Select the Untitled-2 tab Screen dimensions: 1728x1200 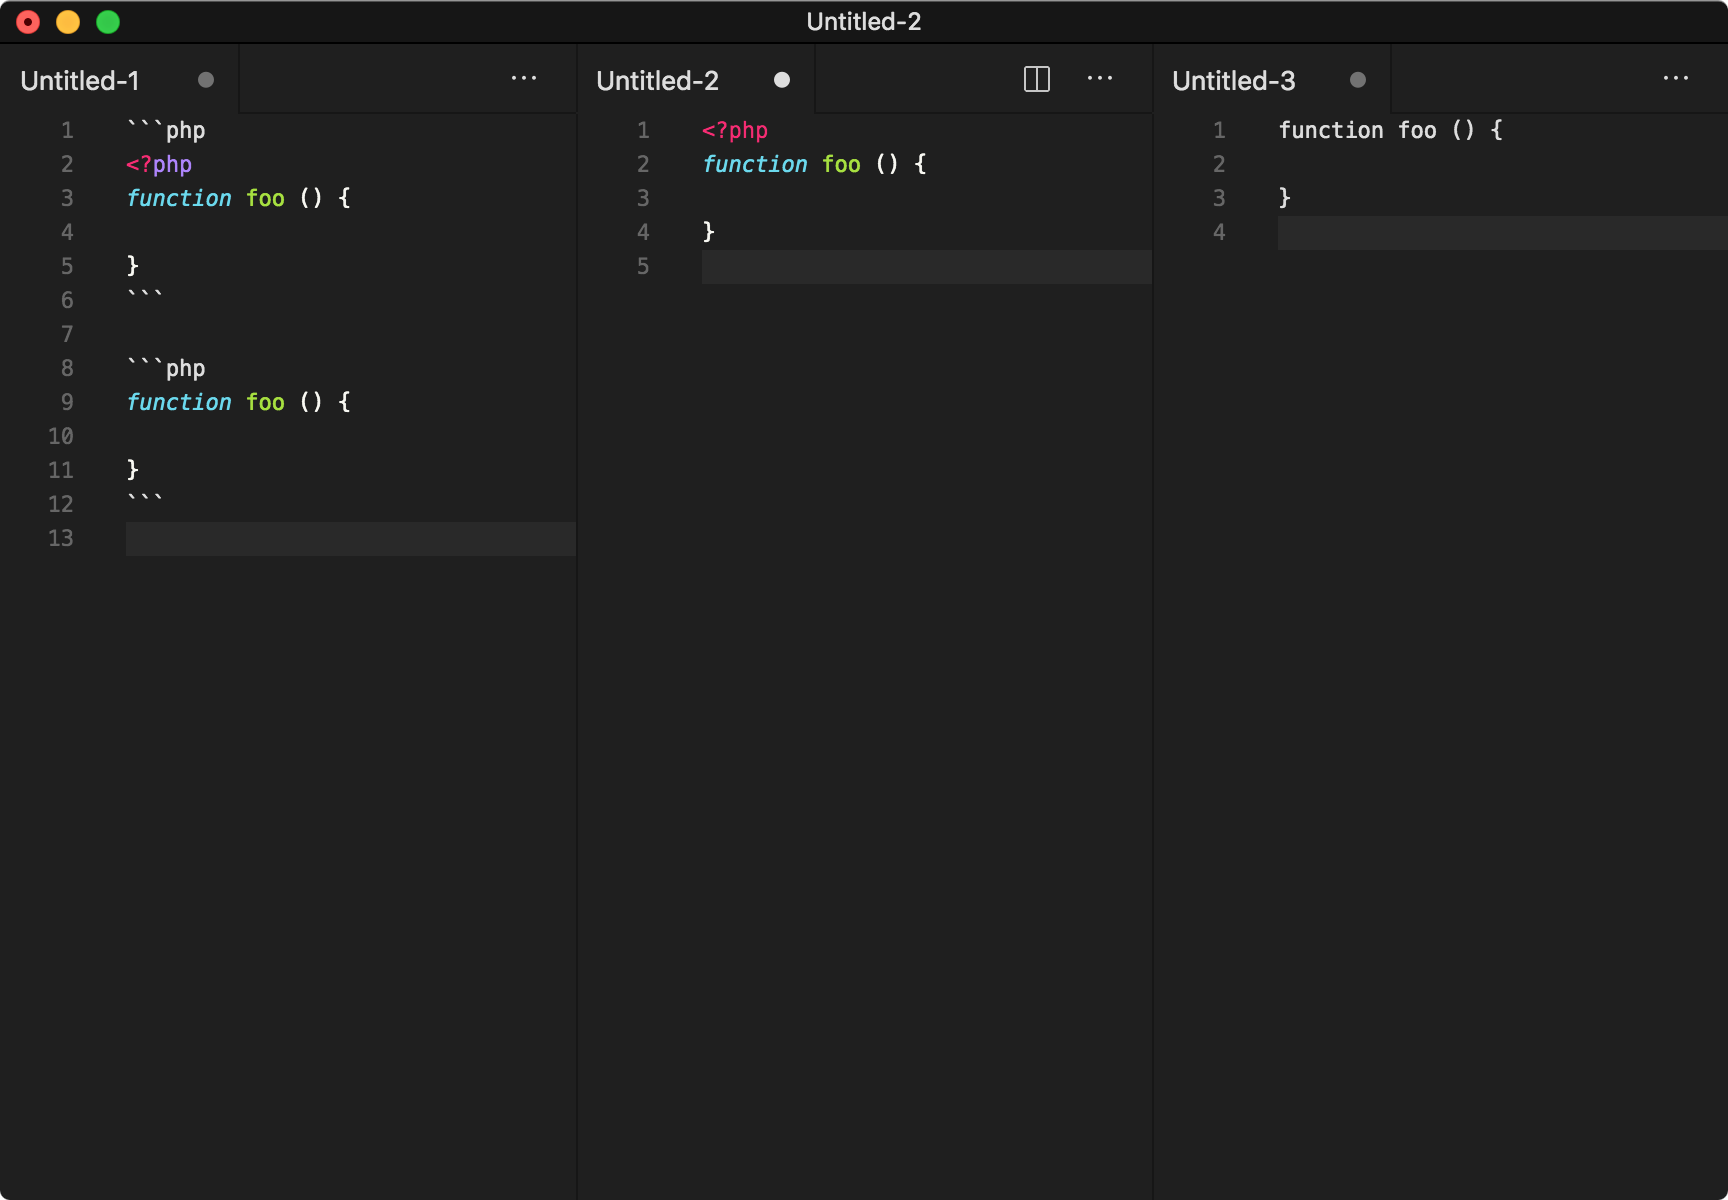[658, 80]
